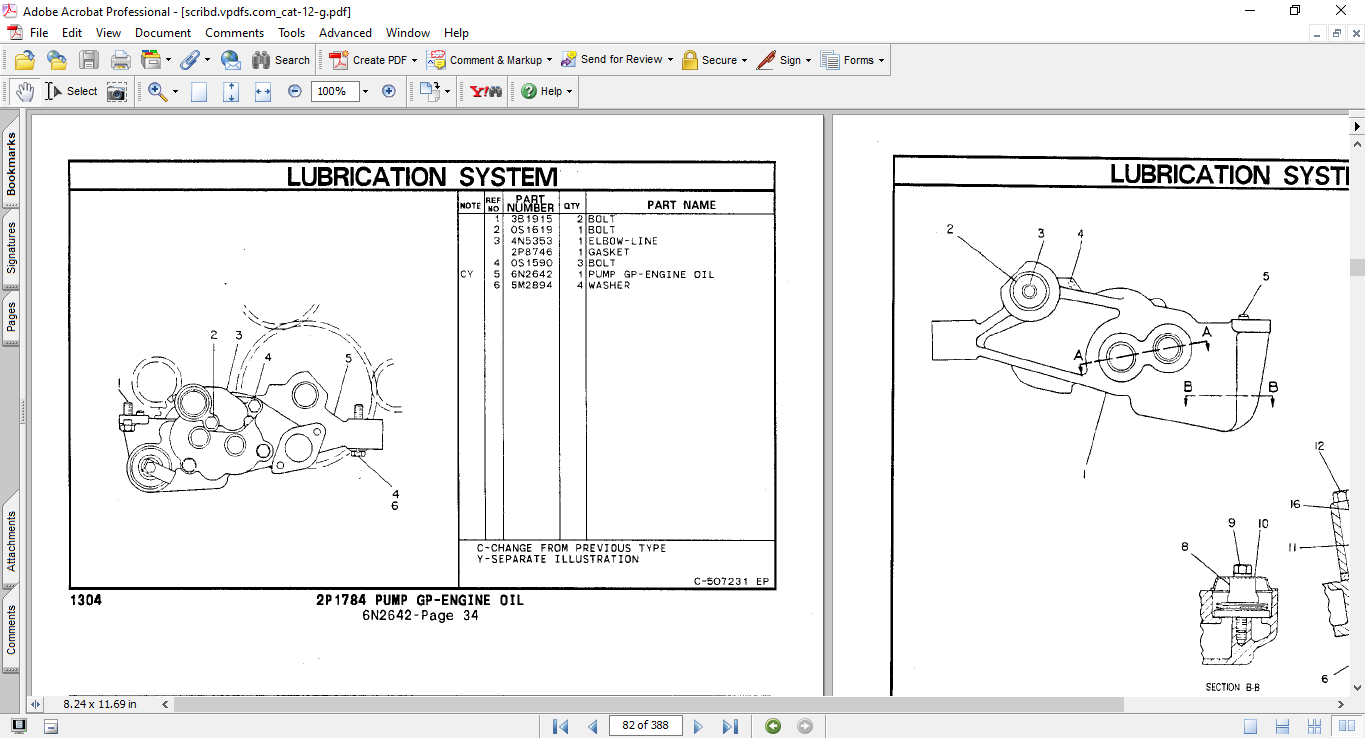Click the Save disk icon

[x=89, y=60]
